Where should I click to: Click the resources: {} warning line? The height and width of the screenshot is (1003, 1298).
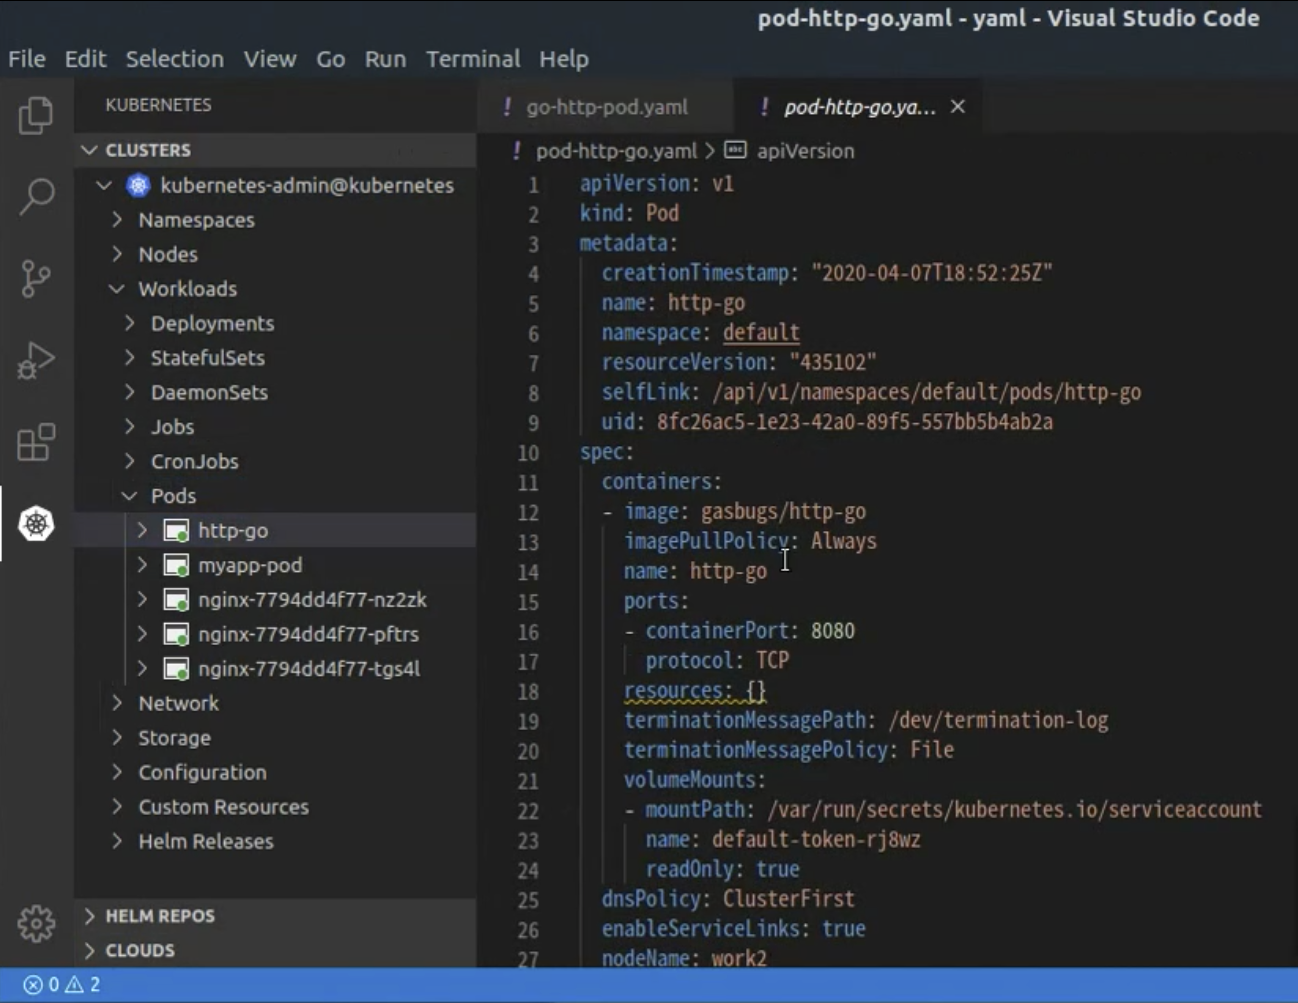click(x=695, y=691)
